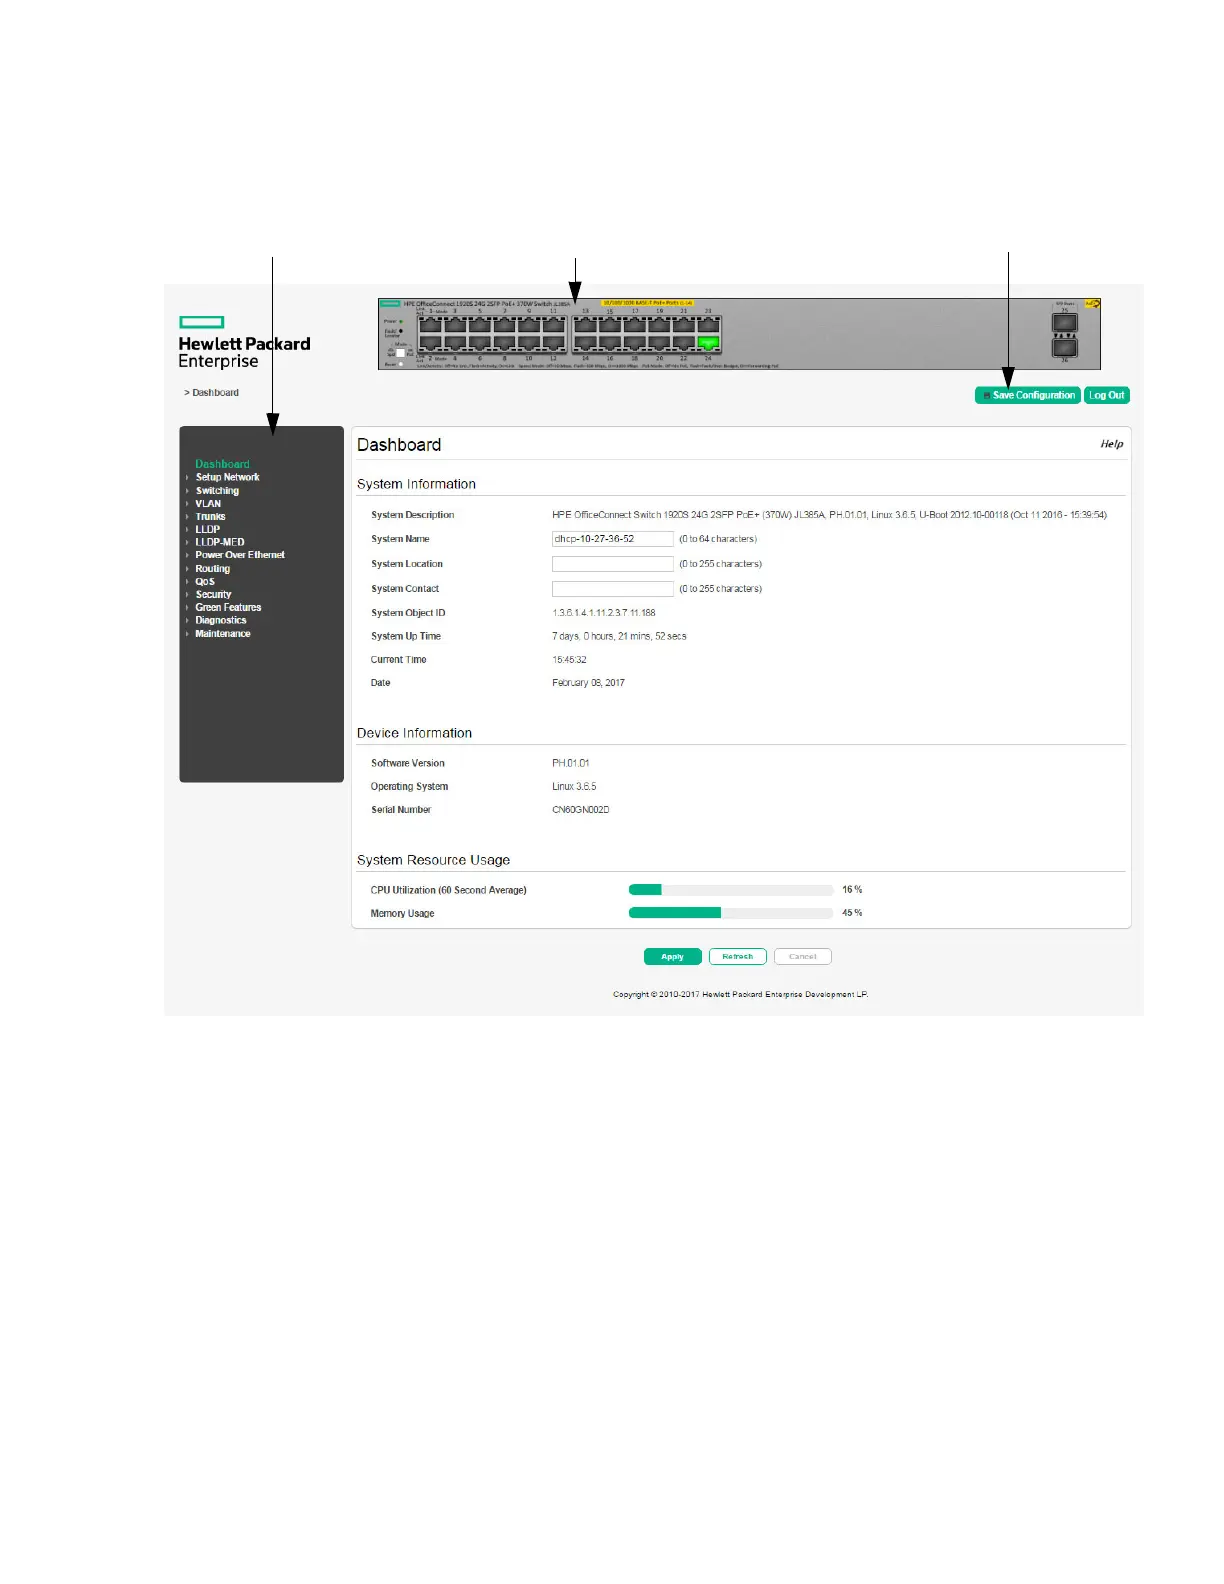
Task: Open the Green Features menu item
Action: tap(228, 608)
